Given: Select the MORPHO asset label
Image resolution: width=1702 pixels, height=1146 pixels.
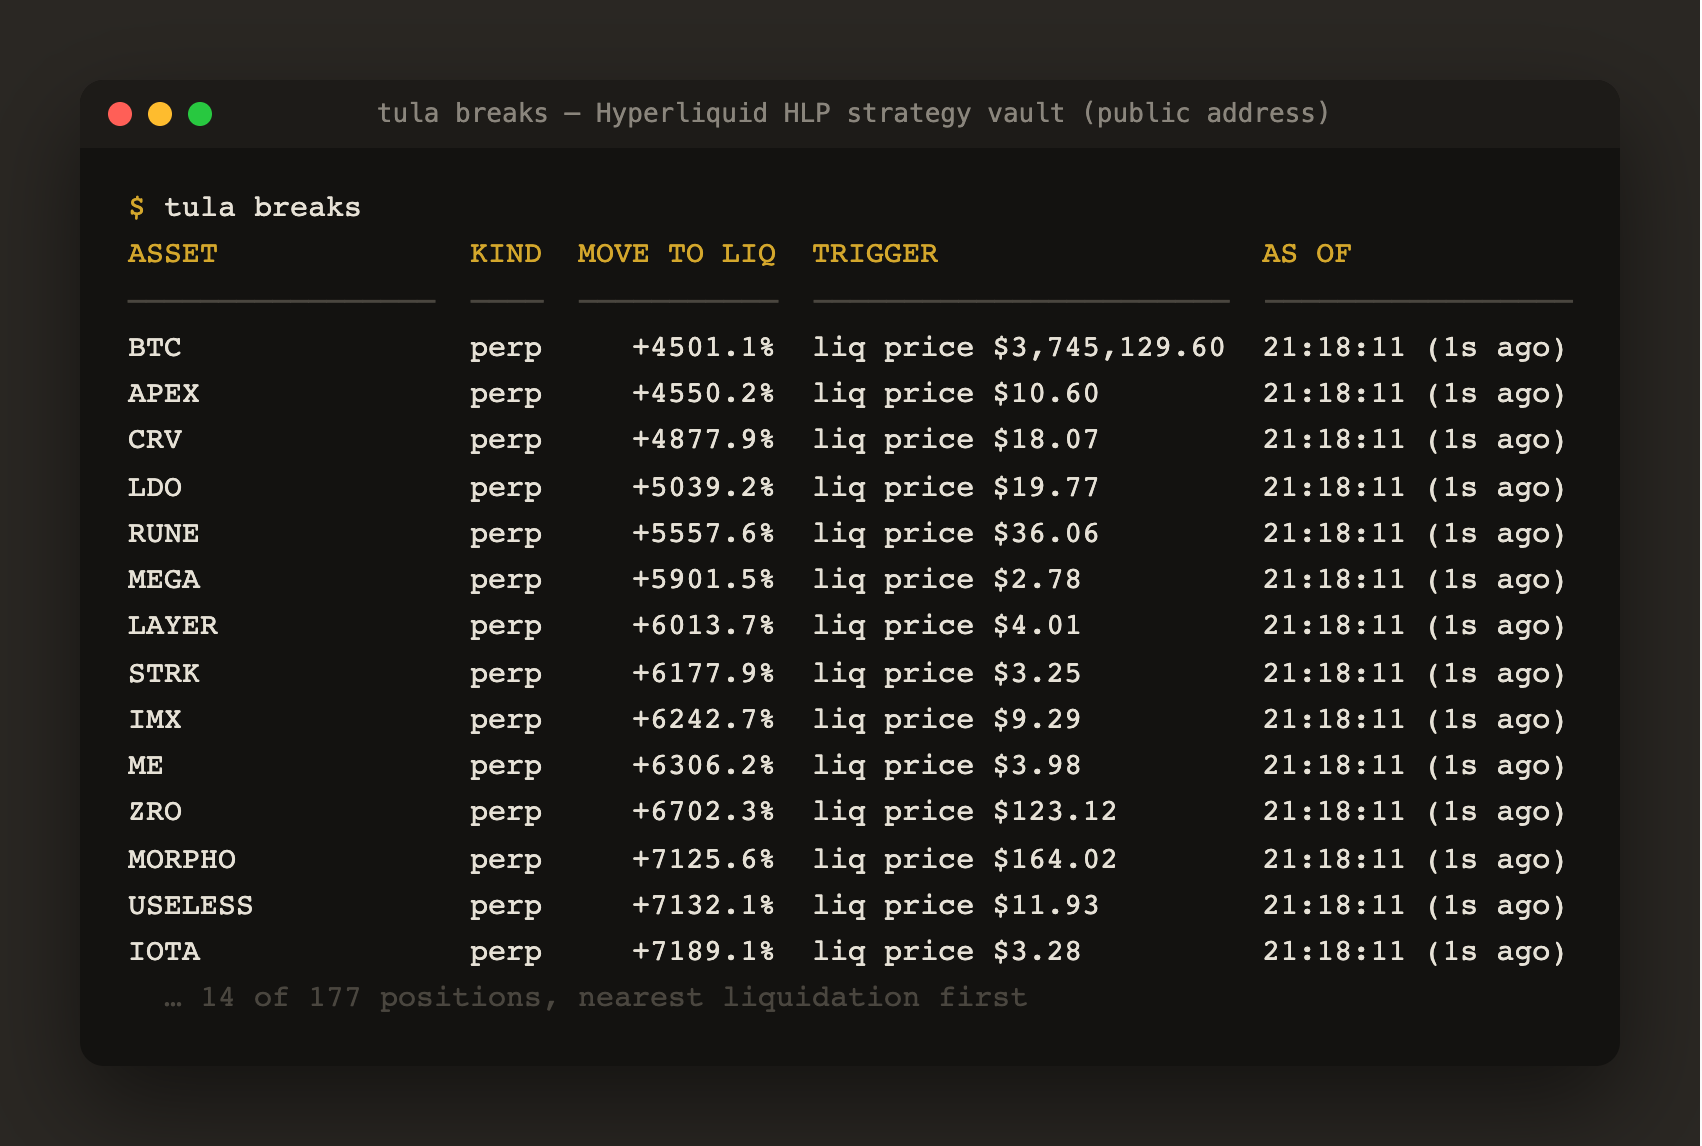Looking at the screenshot, I should pos(182,860).
